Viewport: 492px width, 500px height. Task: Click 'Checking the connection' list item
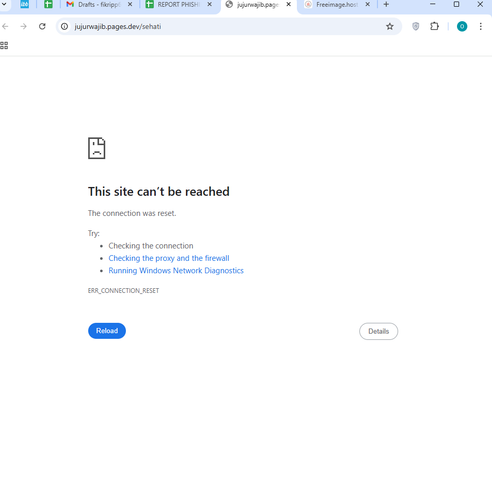tap(151, 246)
